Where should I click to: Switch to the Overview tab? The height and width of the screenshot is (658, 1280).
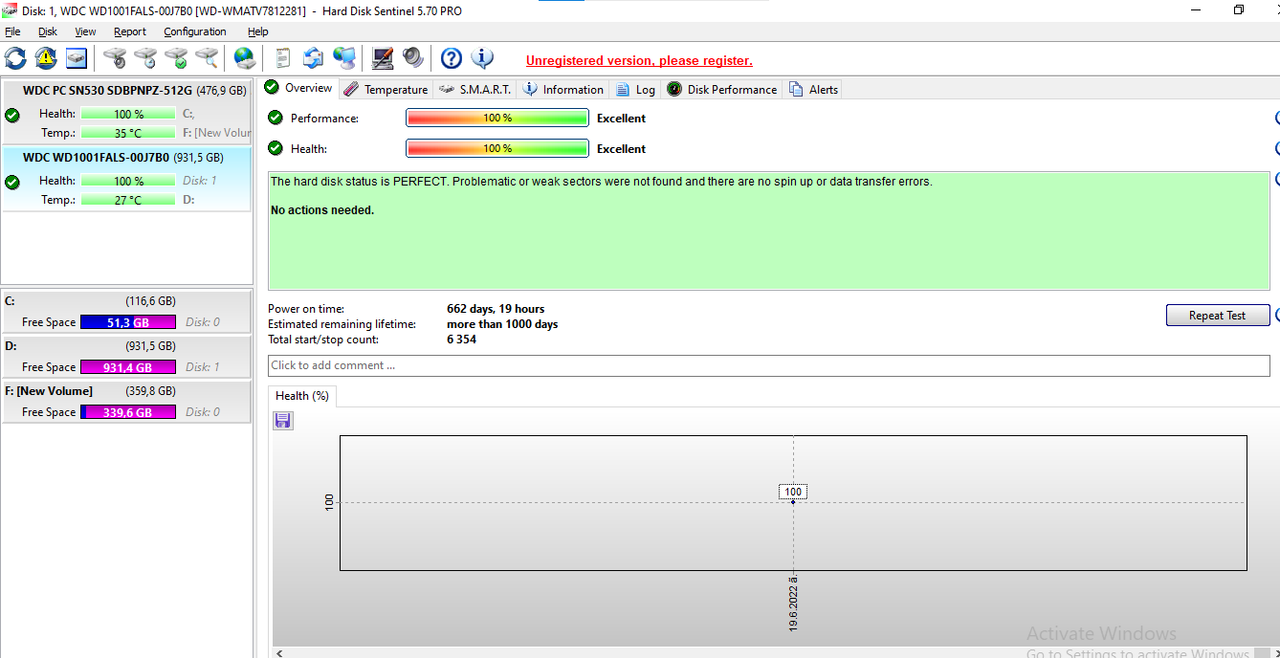click(x=298, y=88)
